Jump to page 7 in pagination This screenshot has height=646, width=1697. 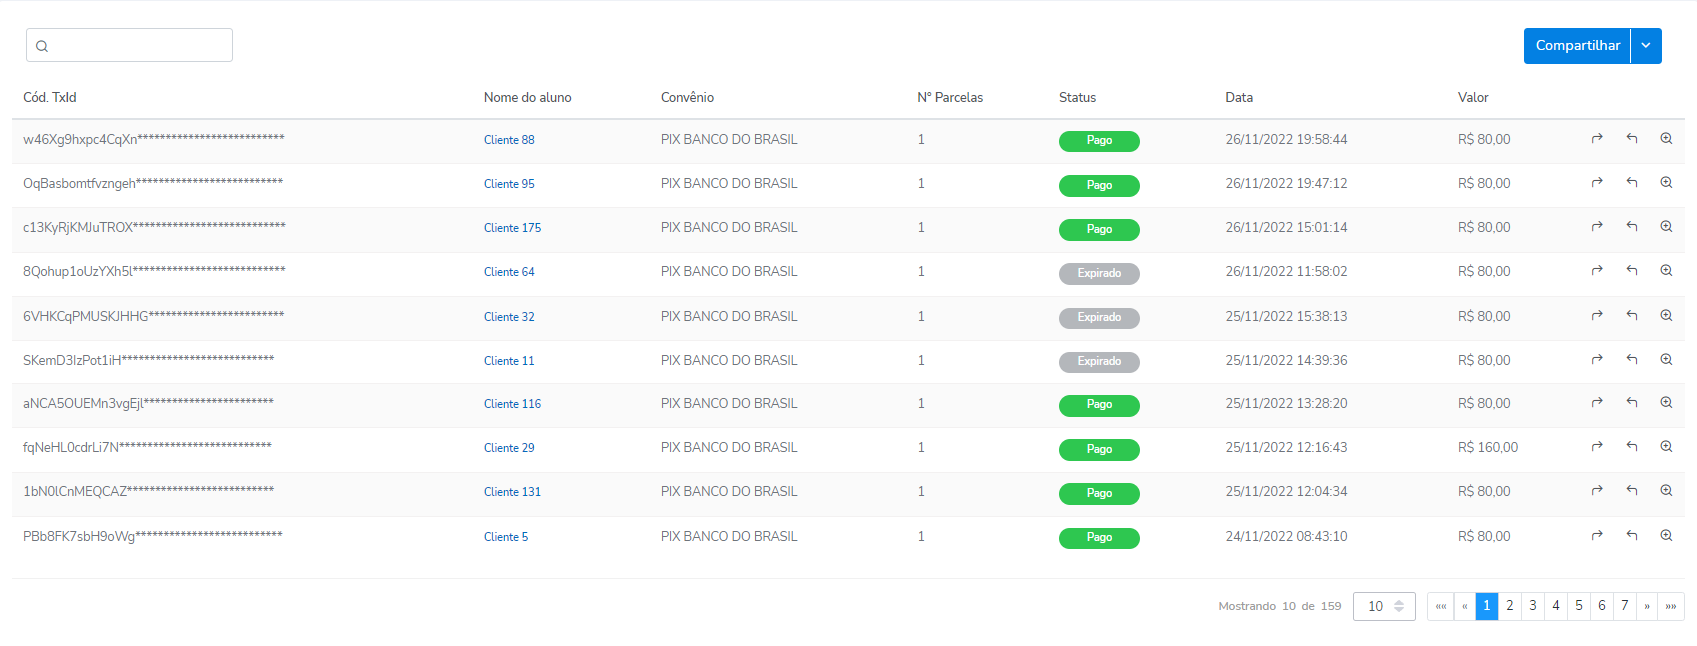tap(1625, 606)
